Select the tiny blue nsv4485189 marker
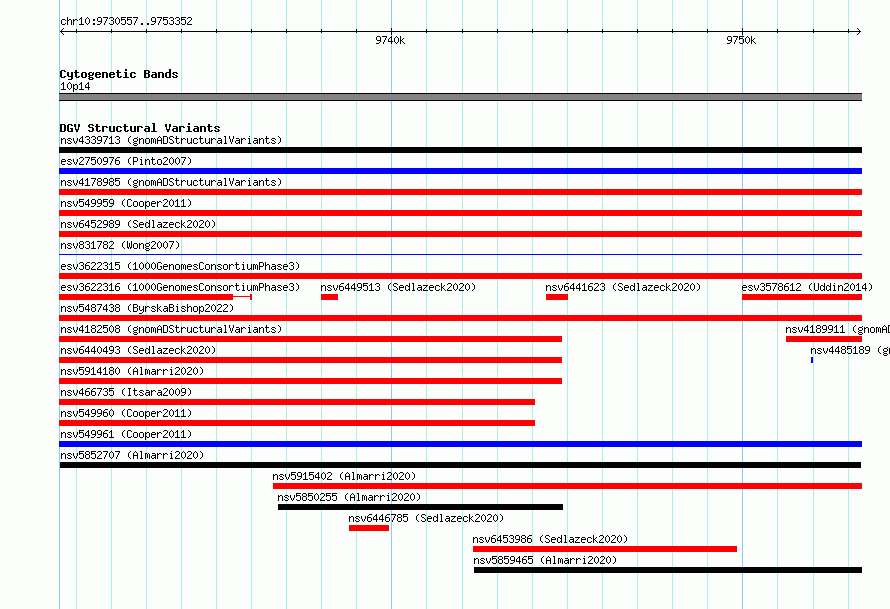890x609 pixels. [812, 360]
